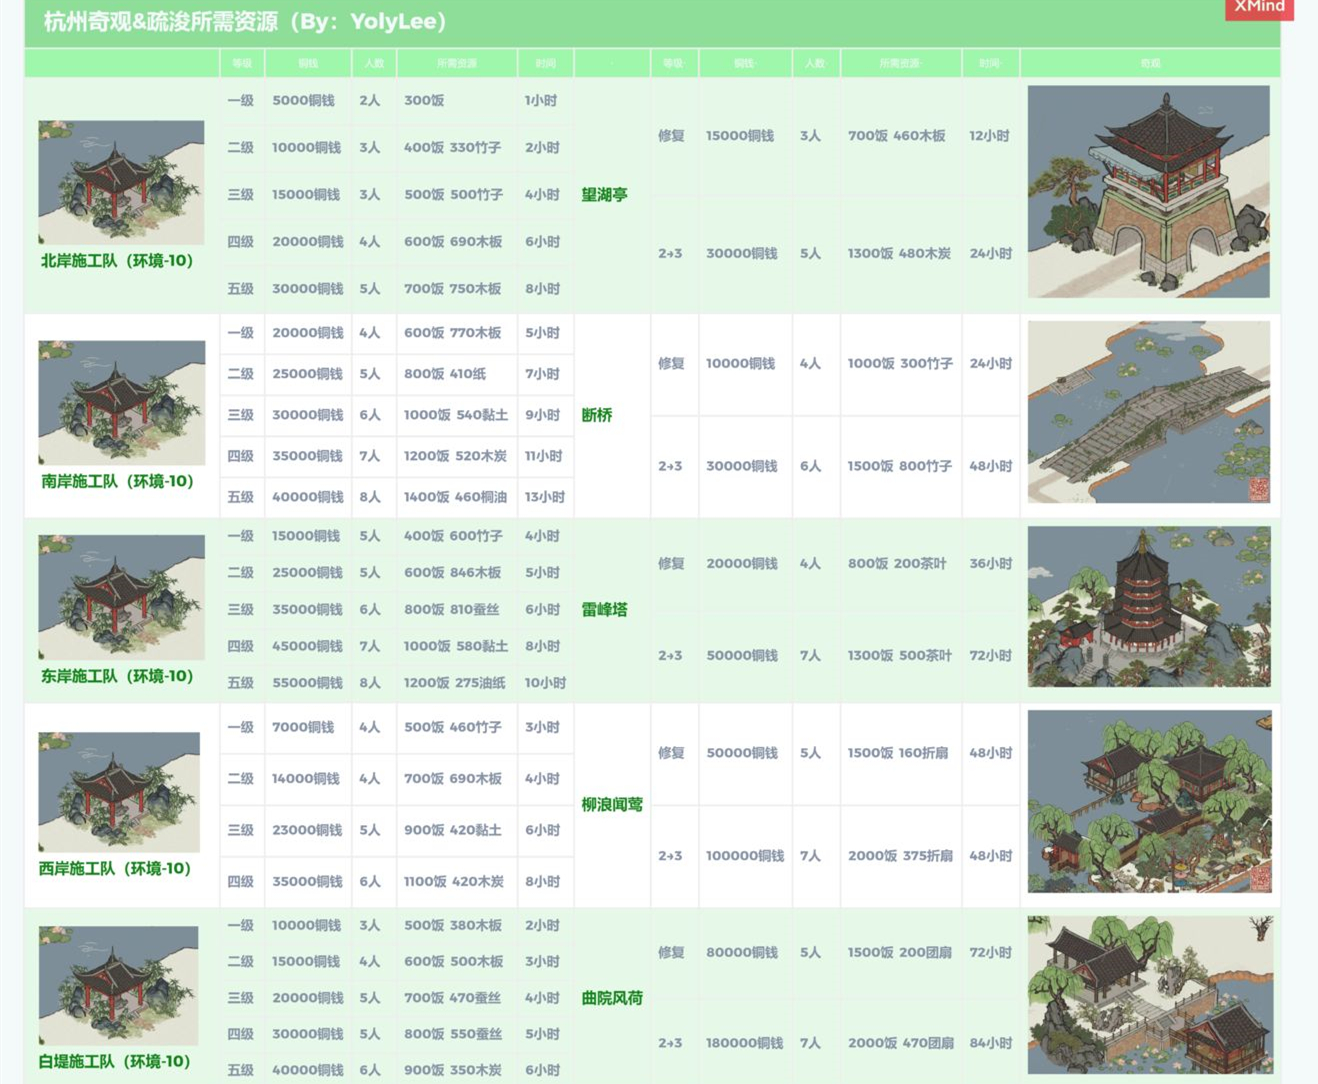The width and height of the screenshot is (1318, 1084).
Task: Select the cell 1000饭 300竹子
Action: pyautogui.click(x=900, y=363)
